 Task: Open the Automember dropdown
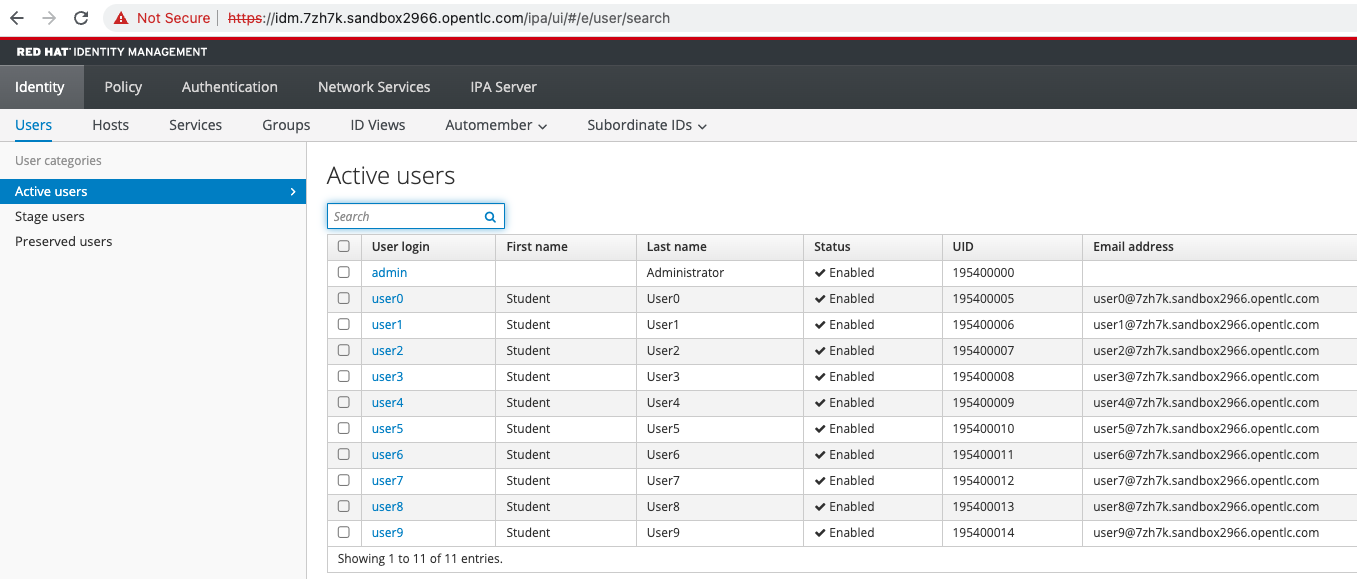point(496,124)
